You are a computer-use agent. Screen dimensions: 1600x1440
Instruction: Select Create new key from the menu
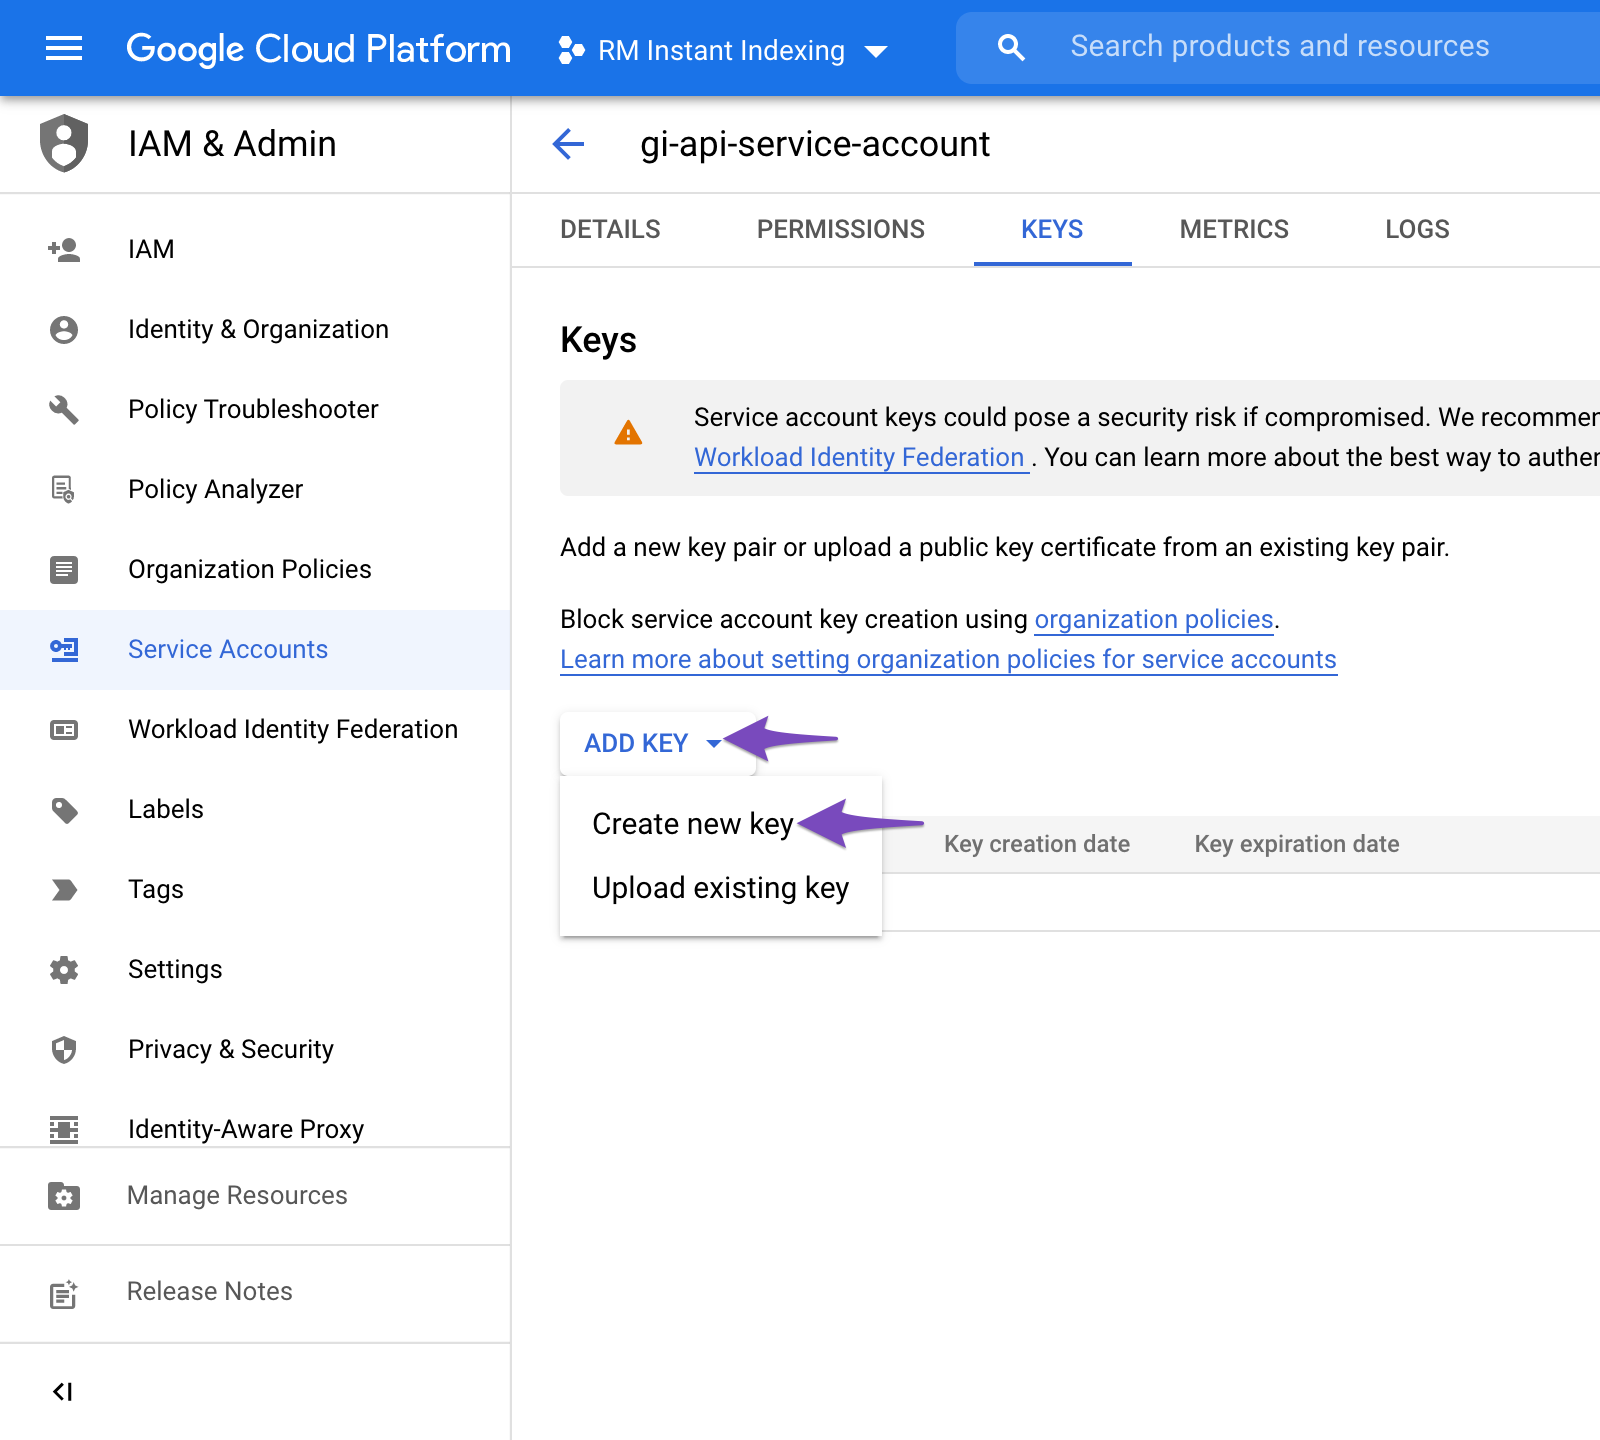[x=692, y=824]
